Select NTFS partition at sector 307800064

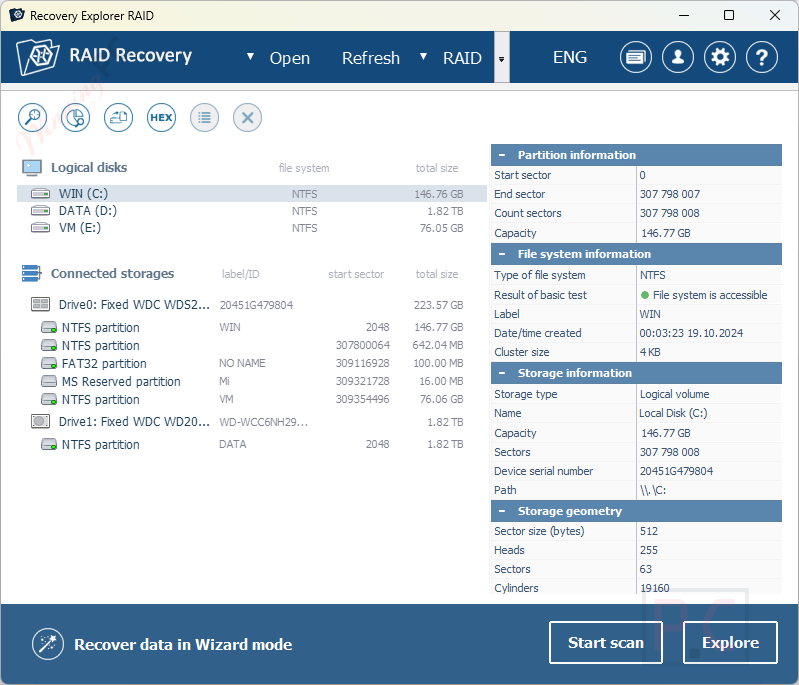tap(252, 345)
